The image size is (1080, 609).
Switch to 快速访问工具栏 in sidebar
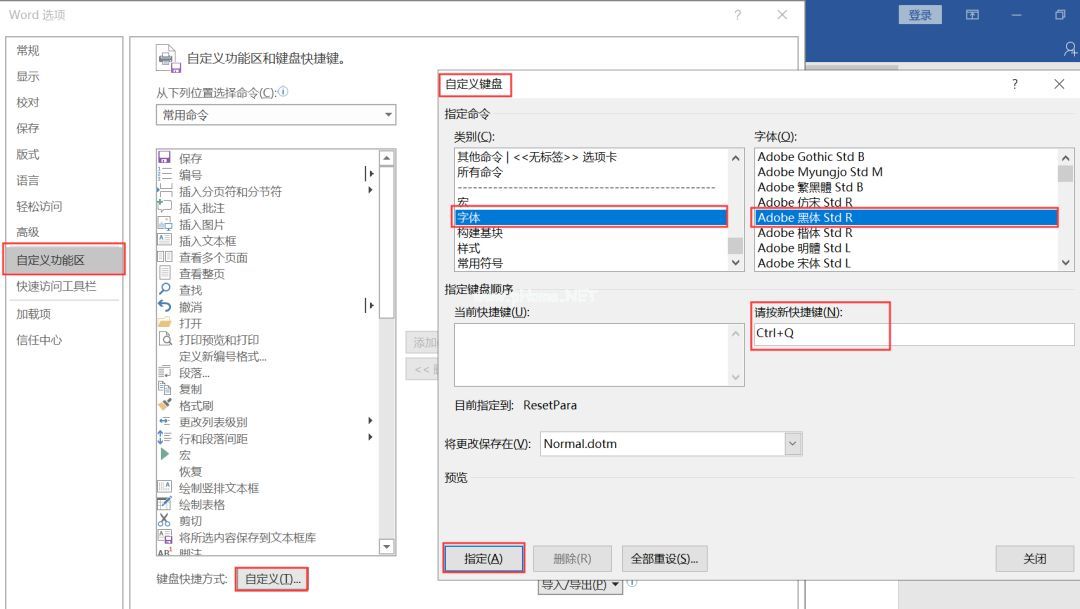click(x=55, y=286)
